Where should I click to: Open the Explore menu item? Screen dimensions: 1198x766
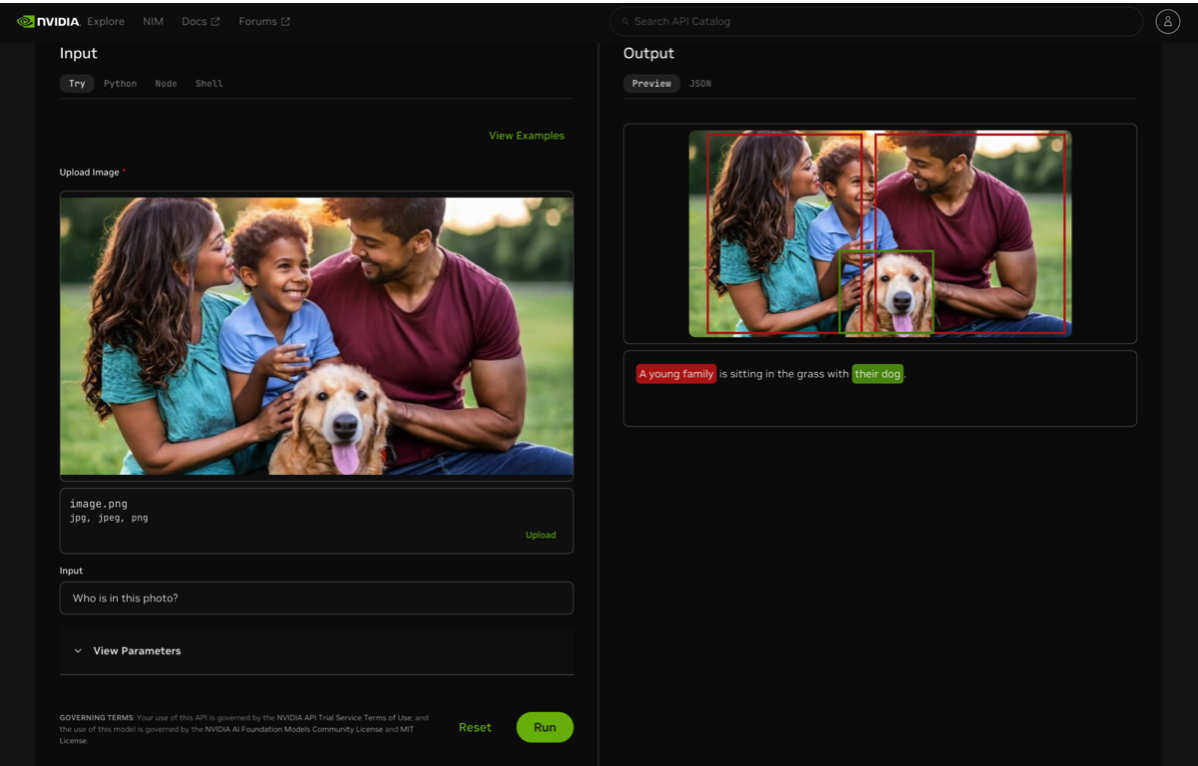[106, 21]
